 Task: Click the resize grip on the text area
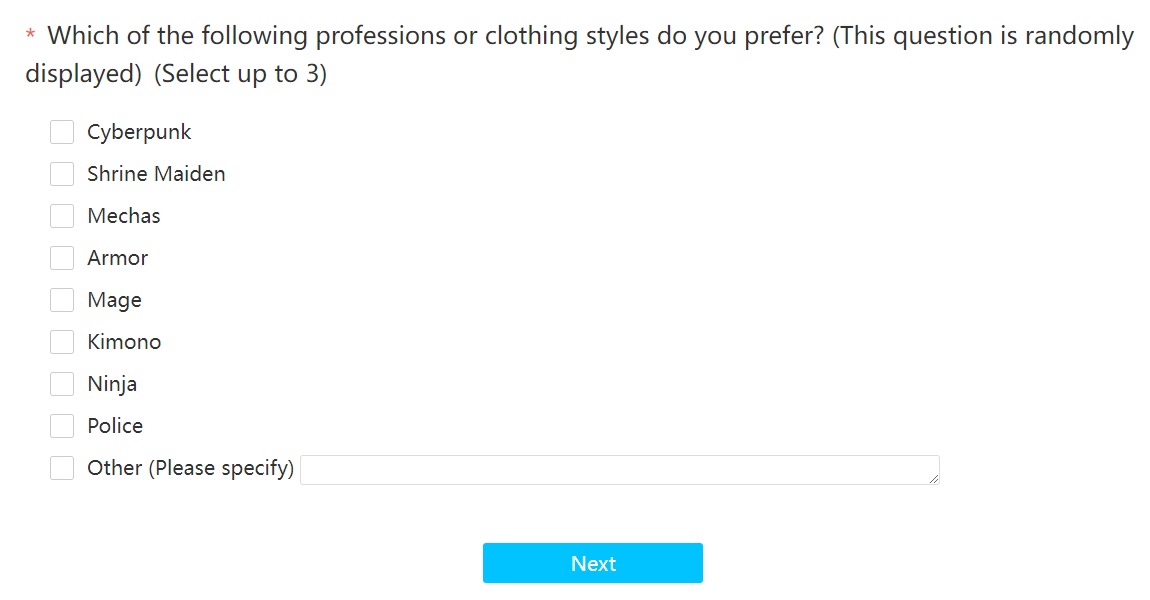coord(934,479)
